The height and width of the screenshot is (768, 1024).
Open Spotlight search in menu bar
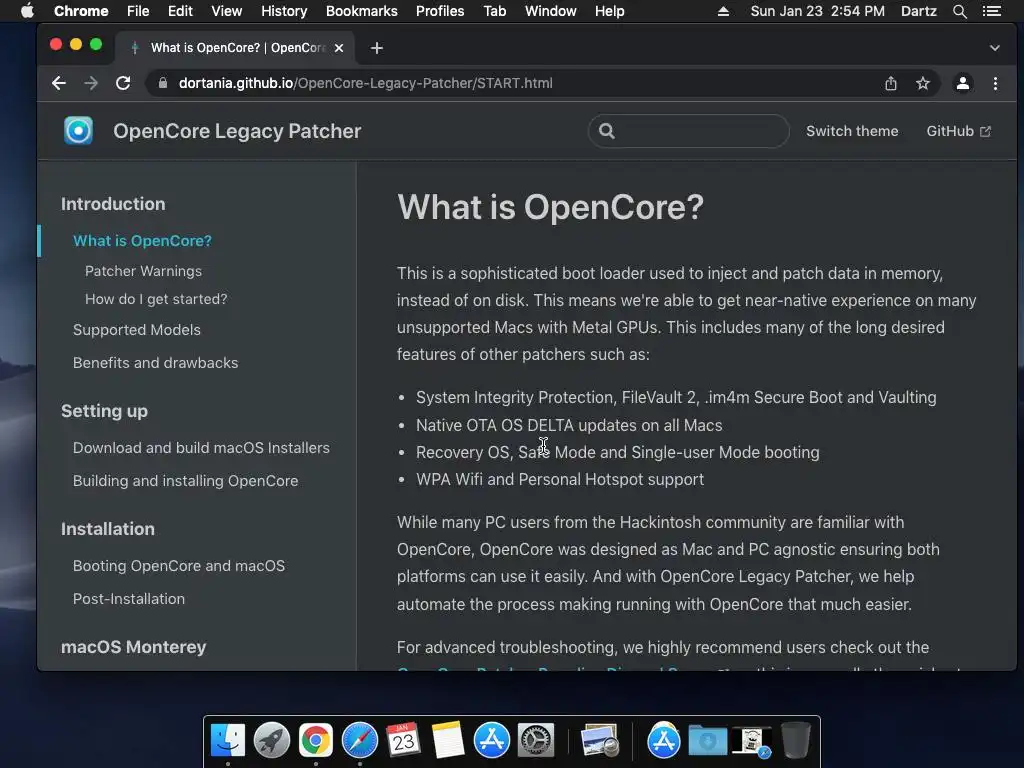959,11
